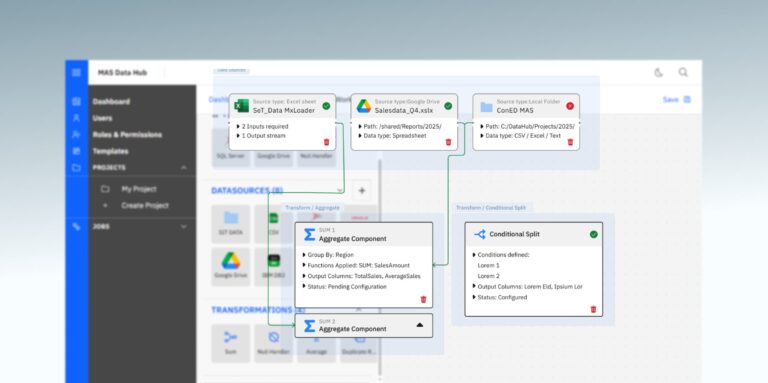The height and width of the screenshot is (383, 768).
Task: Delete the ConED MAS node
Action: pos(570,142)
